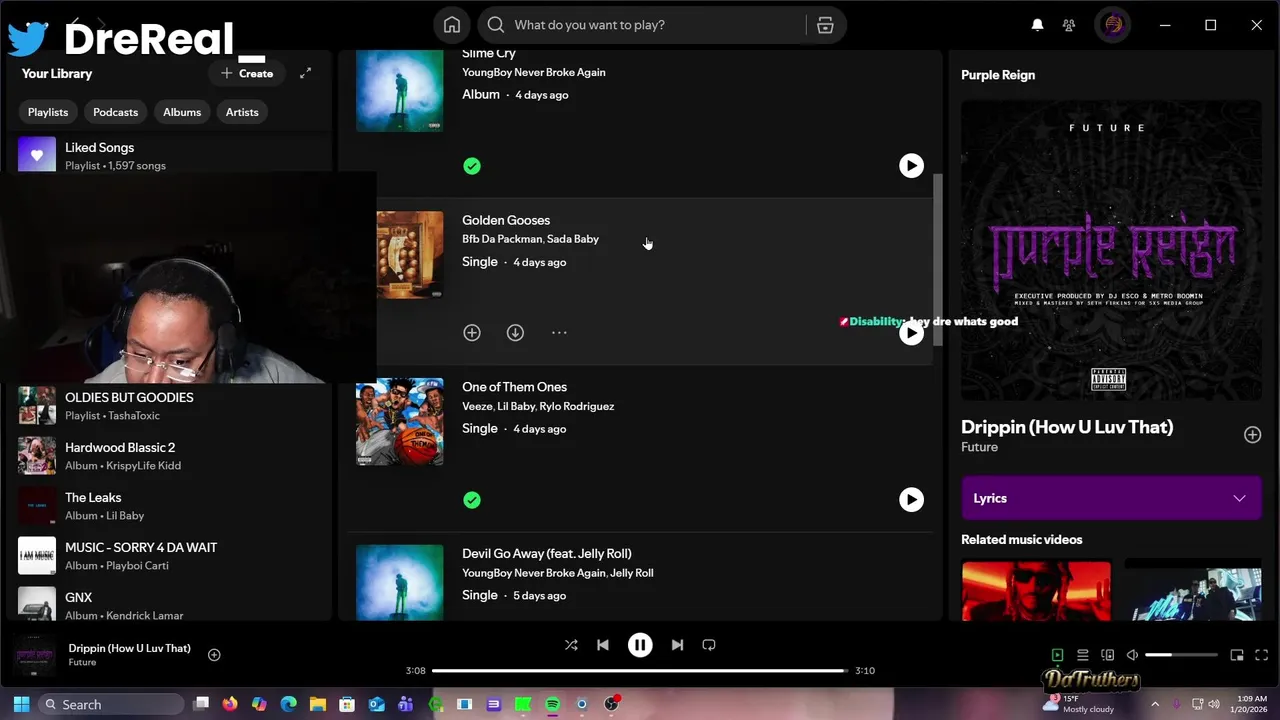Toggle saved checkmark on Slime Cry
Screen dimensions: 1280x720
pos(472,166)
